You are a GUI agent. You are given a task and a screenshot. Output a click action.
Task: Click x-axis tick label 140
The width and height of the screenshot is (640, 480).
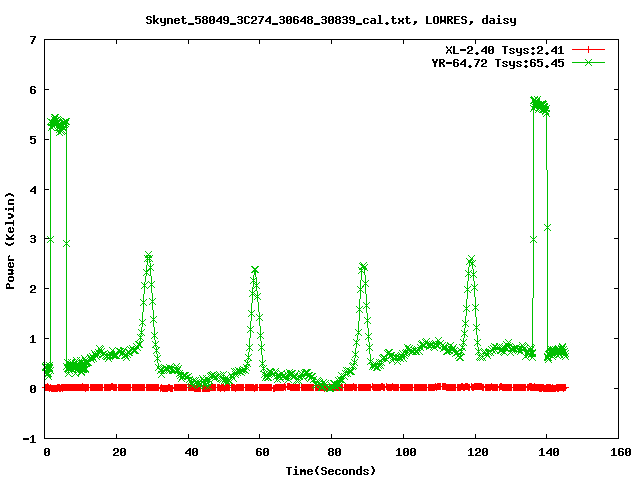point(549,452)
